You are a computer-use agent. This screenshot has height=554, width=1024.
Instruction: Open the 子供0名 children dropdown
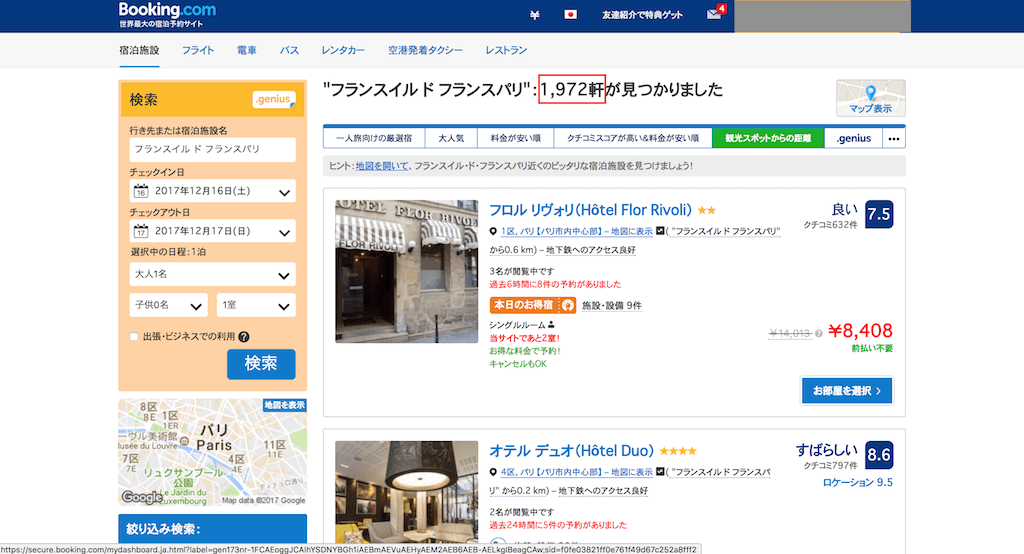point(168,305)
